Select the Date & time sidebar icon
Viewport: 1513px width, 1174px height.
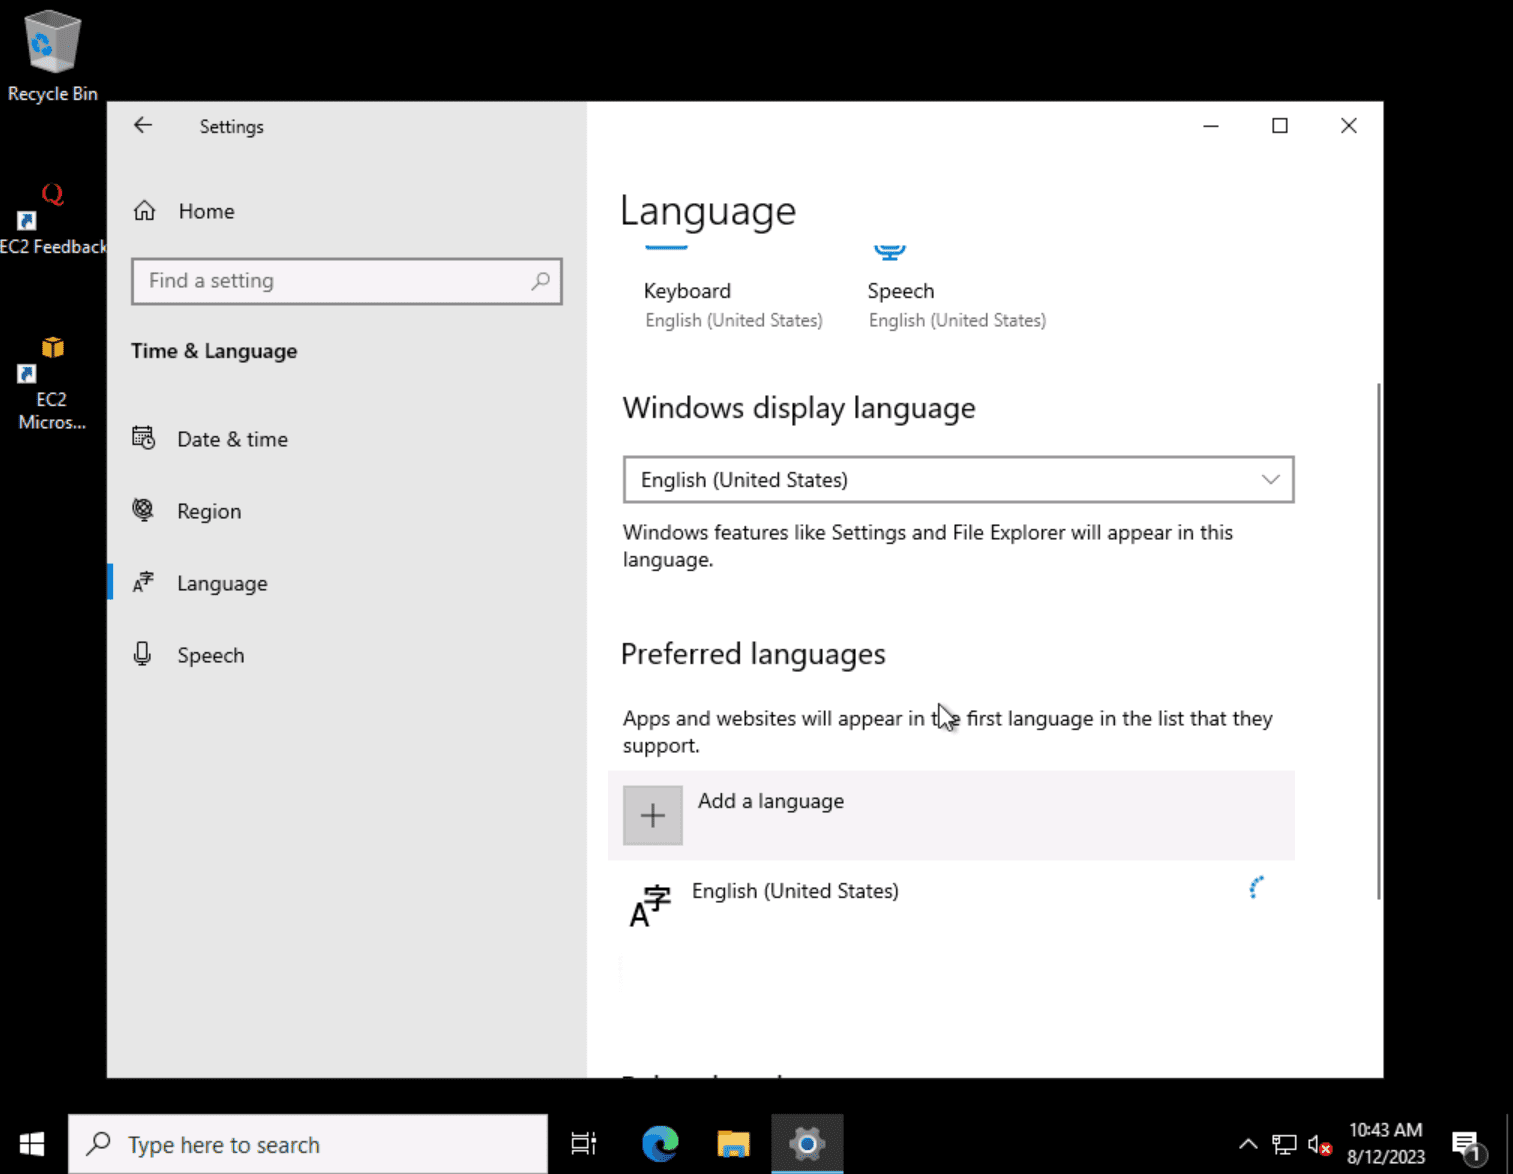(x=144, y=438)
